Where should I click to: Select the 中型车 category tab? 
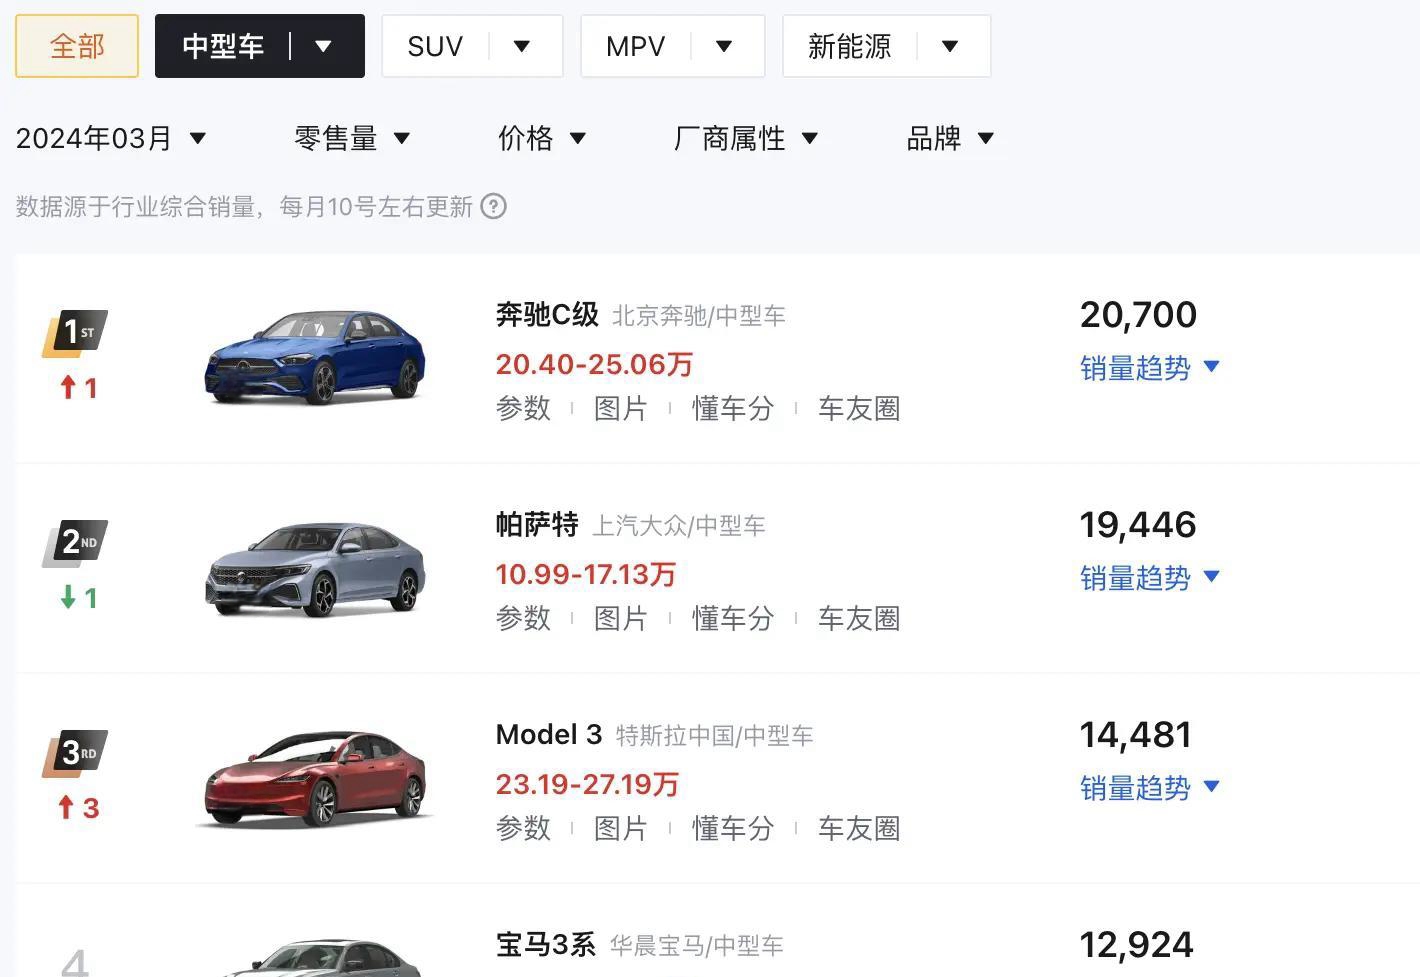pyautogui.click(x=222, y=46)
